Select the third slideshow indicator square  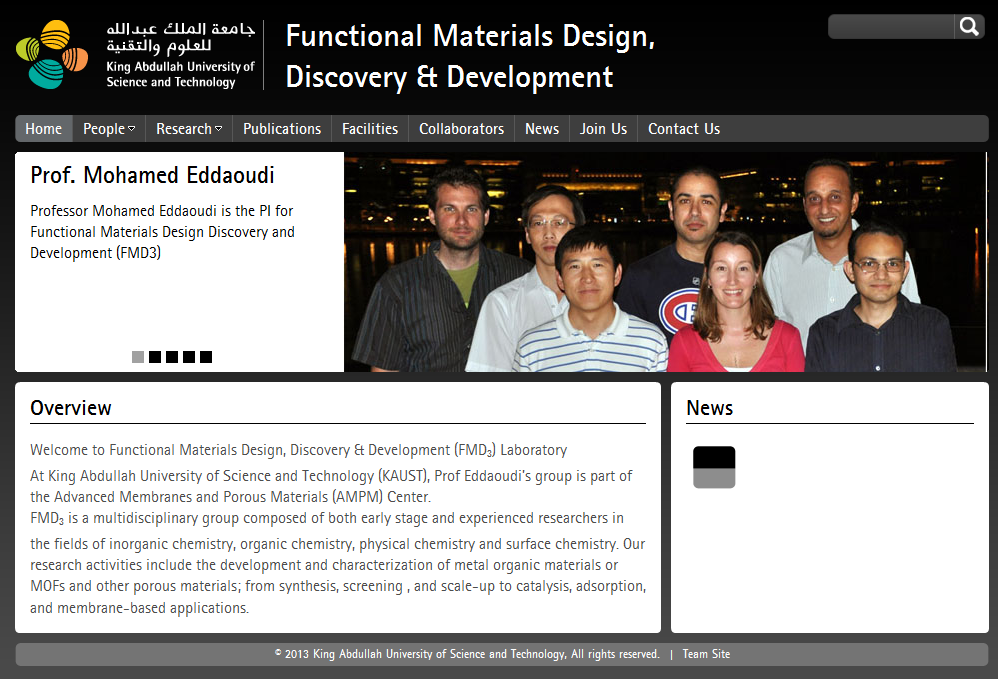(x=172, y=357)
